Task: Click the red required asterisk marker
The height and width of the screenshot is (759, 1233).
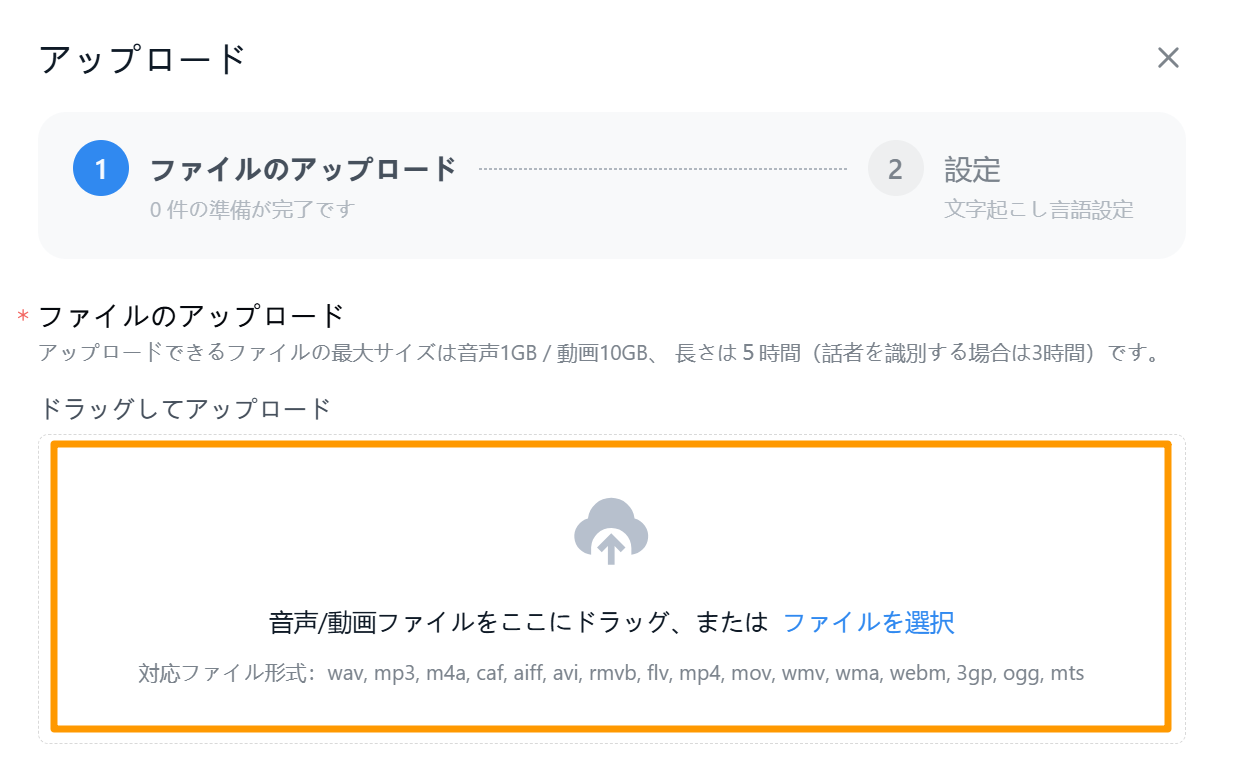Action: (23, 318)
